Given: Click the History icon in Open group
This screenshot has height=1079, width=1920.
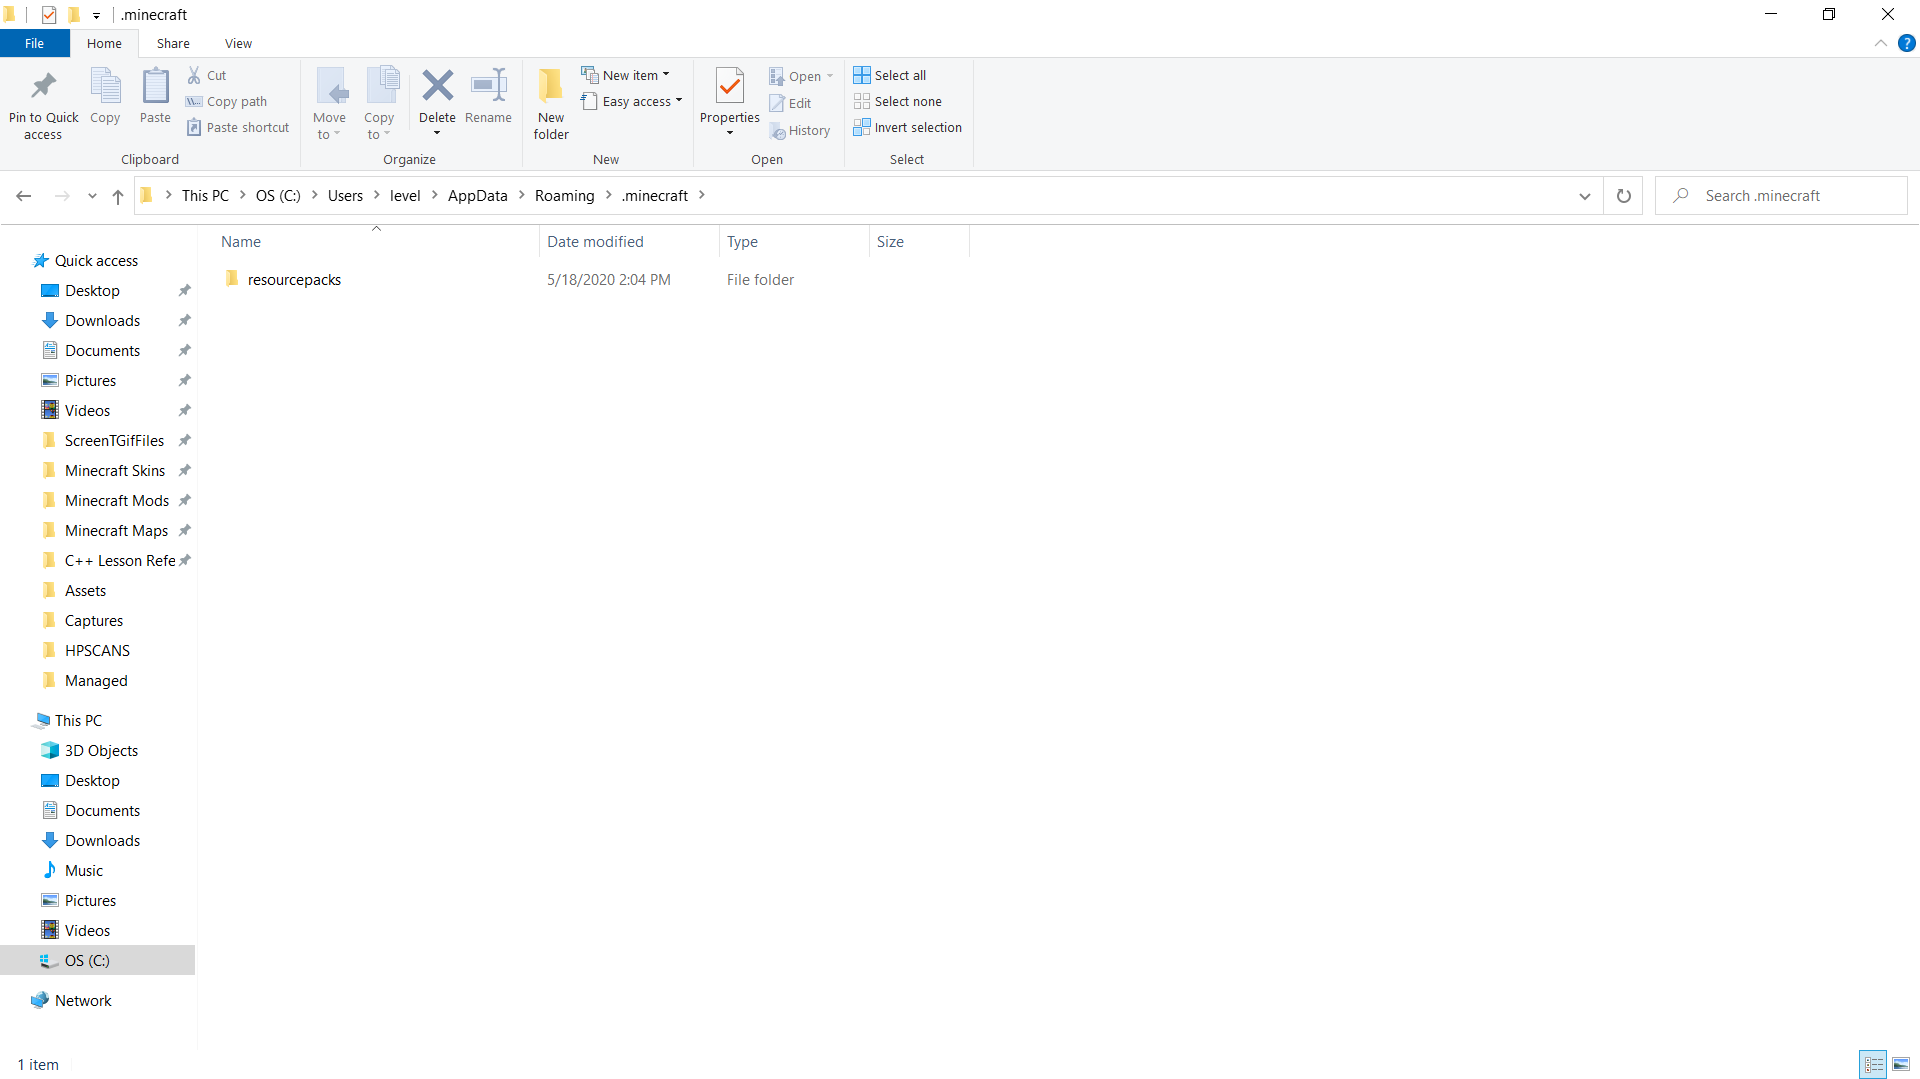Looking at the screenshot, I should tap(777, 130).
